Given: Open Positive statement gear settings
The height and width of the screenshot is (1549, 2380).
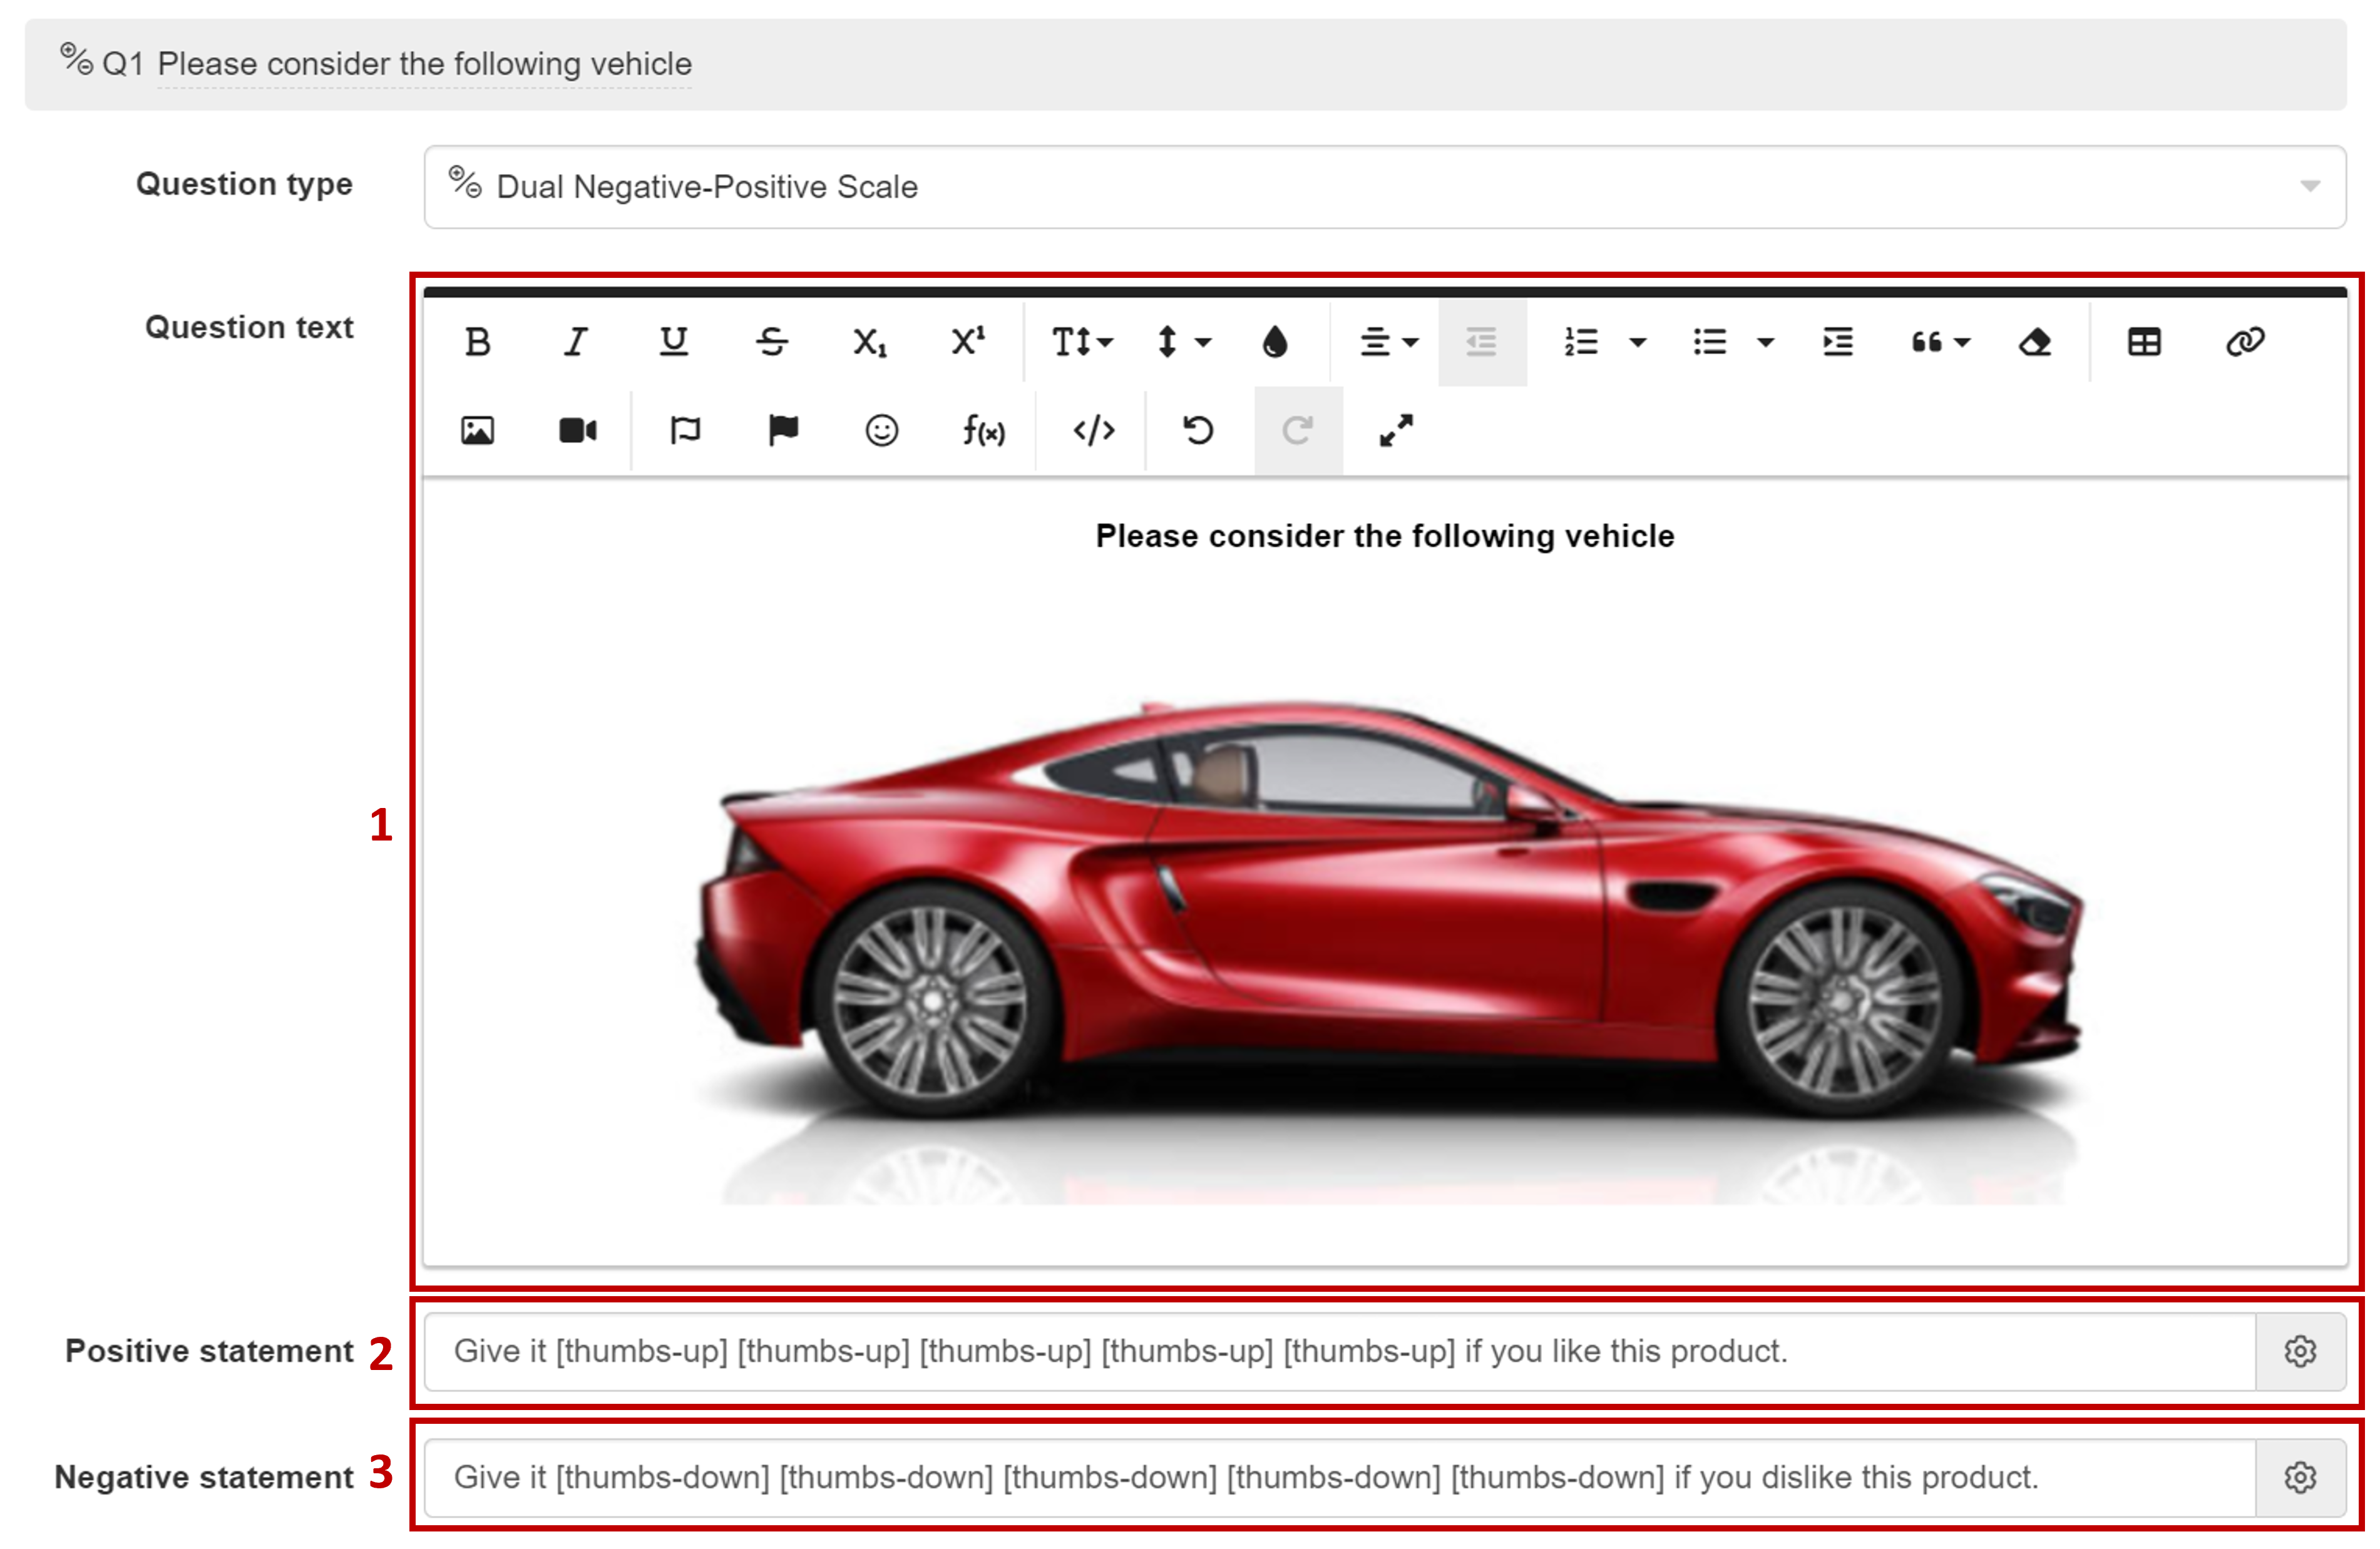Looking at the screenshot, I should coord(2300,1352).
